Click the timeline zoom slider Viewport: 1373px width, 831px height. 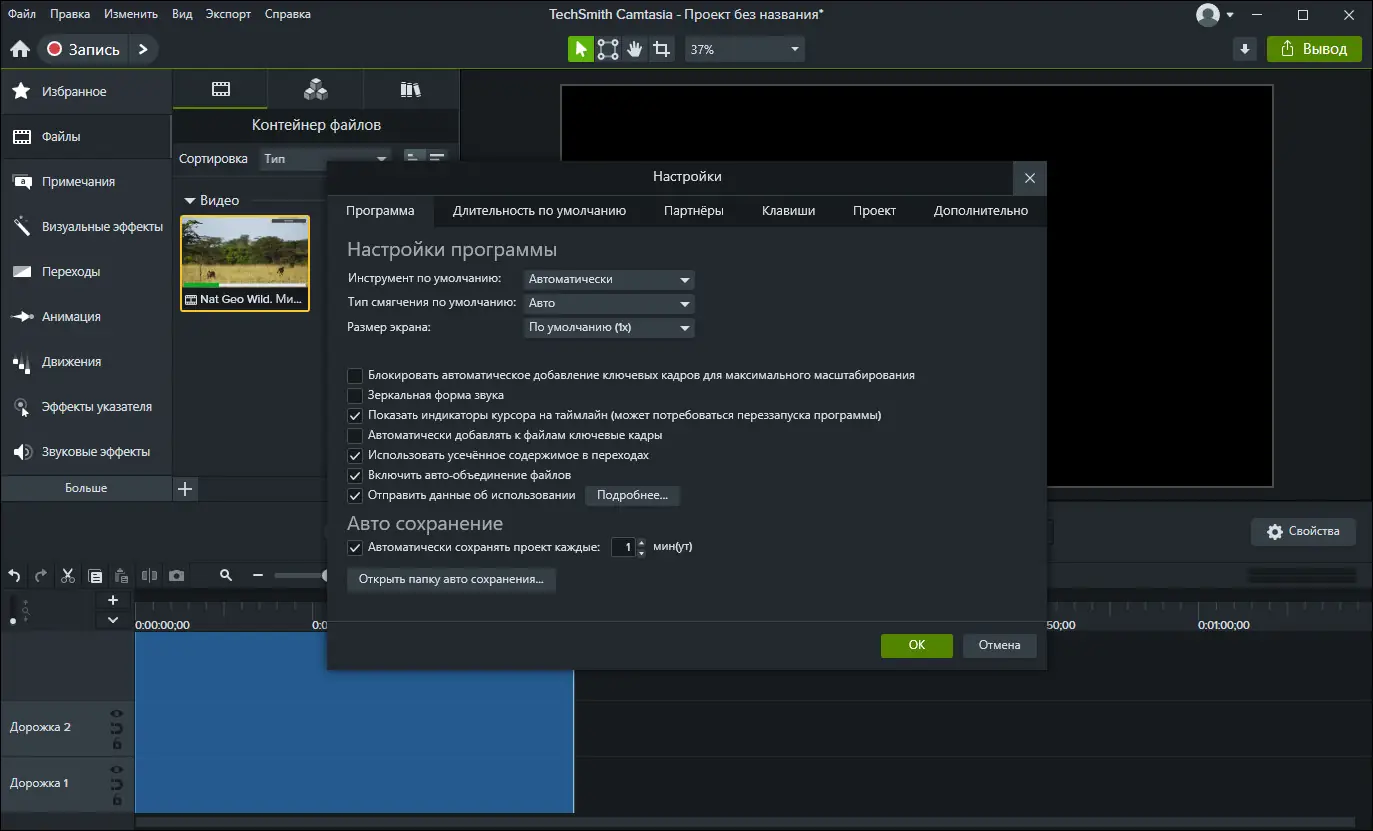click(300, 576)
